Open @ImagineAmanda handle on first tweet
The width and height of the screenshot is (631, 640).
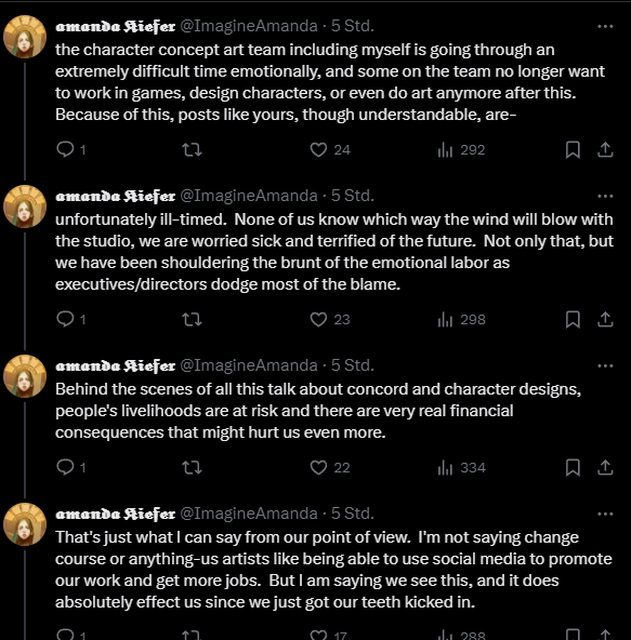click(248, 26)
